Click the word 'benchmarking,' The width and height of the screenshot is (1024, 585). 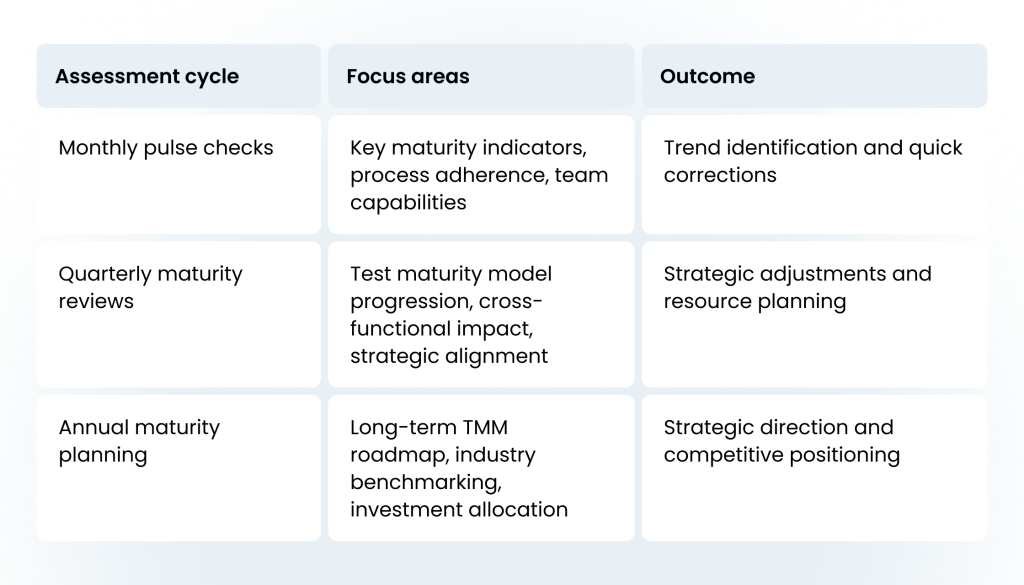426,482
